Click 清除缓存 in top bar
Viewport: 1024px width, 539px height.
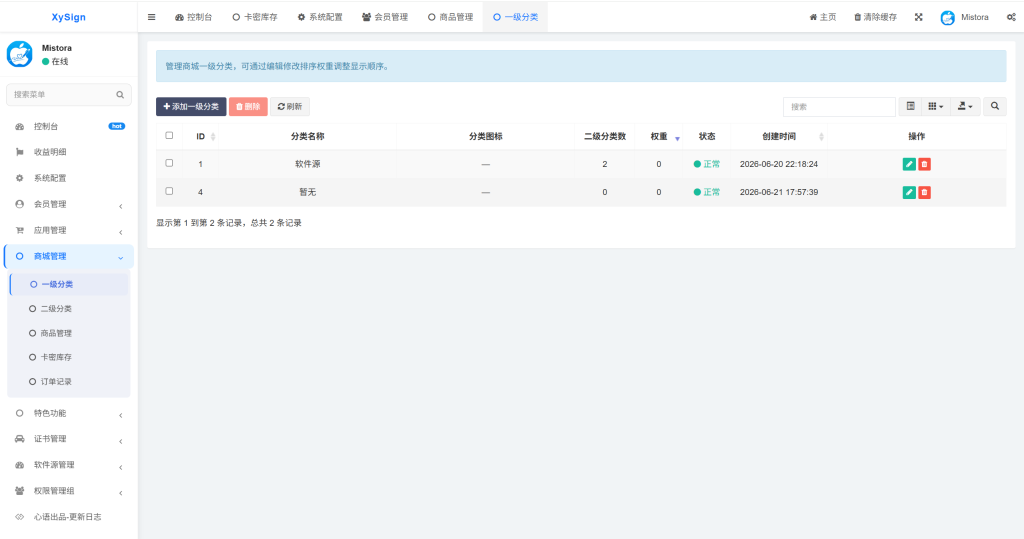coord(876,17)
